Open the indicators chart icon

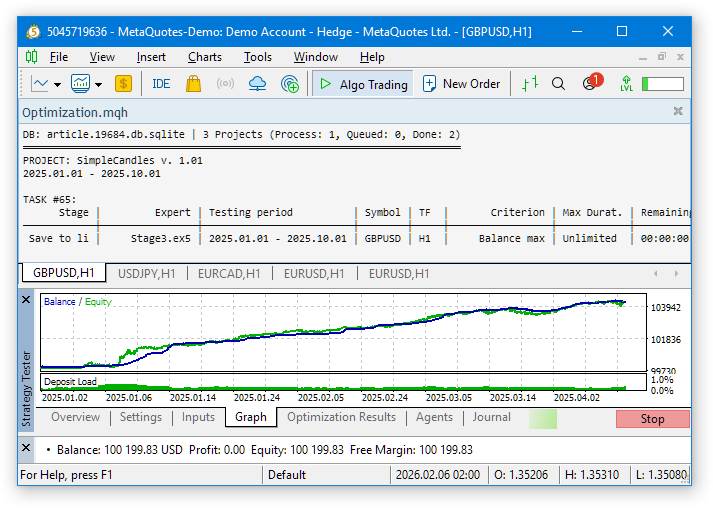pyautogui.click(x=80, y=84)
